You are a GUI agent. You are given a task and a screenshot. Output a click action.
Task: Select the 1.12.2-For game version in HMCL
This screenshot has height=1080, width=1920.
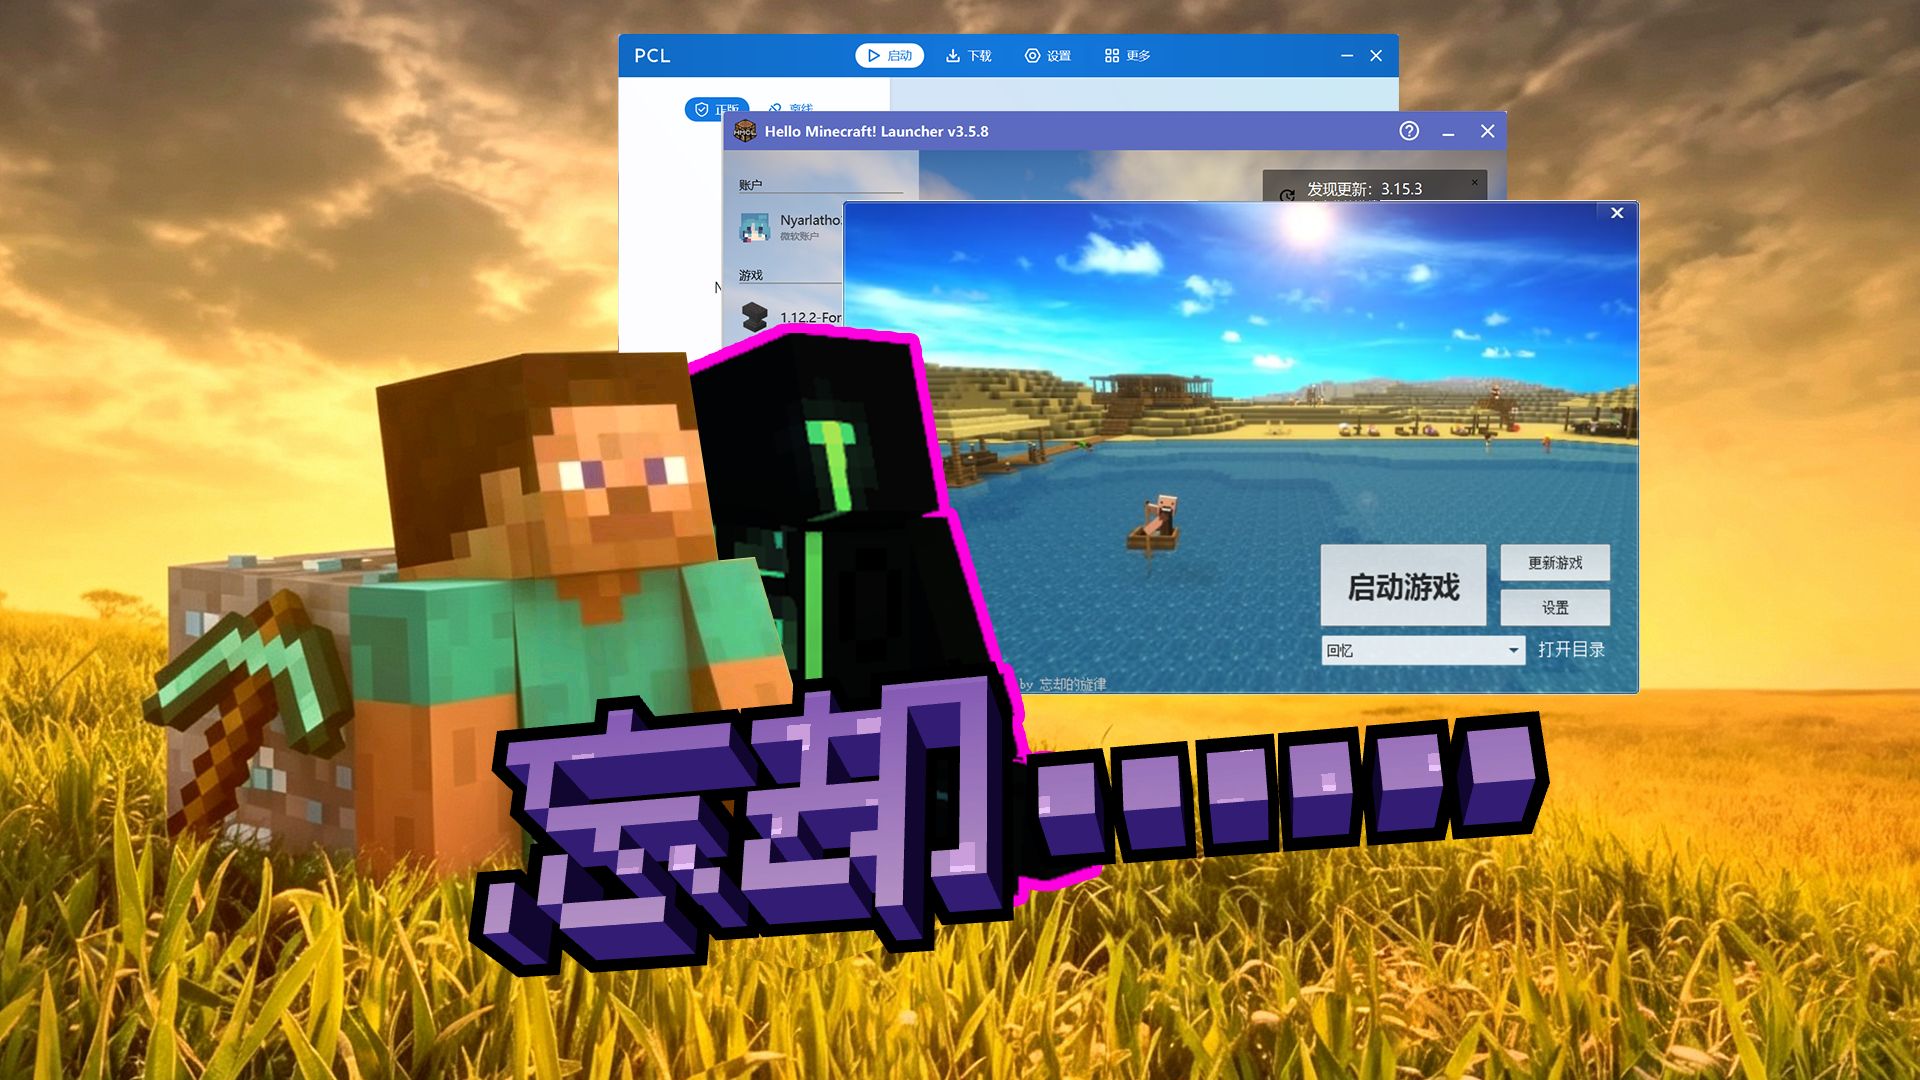pyautogui.click(x=811, y=317)
